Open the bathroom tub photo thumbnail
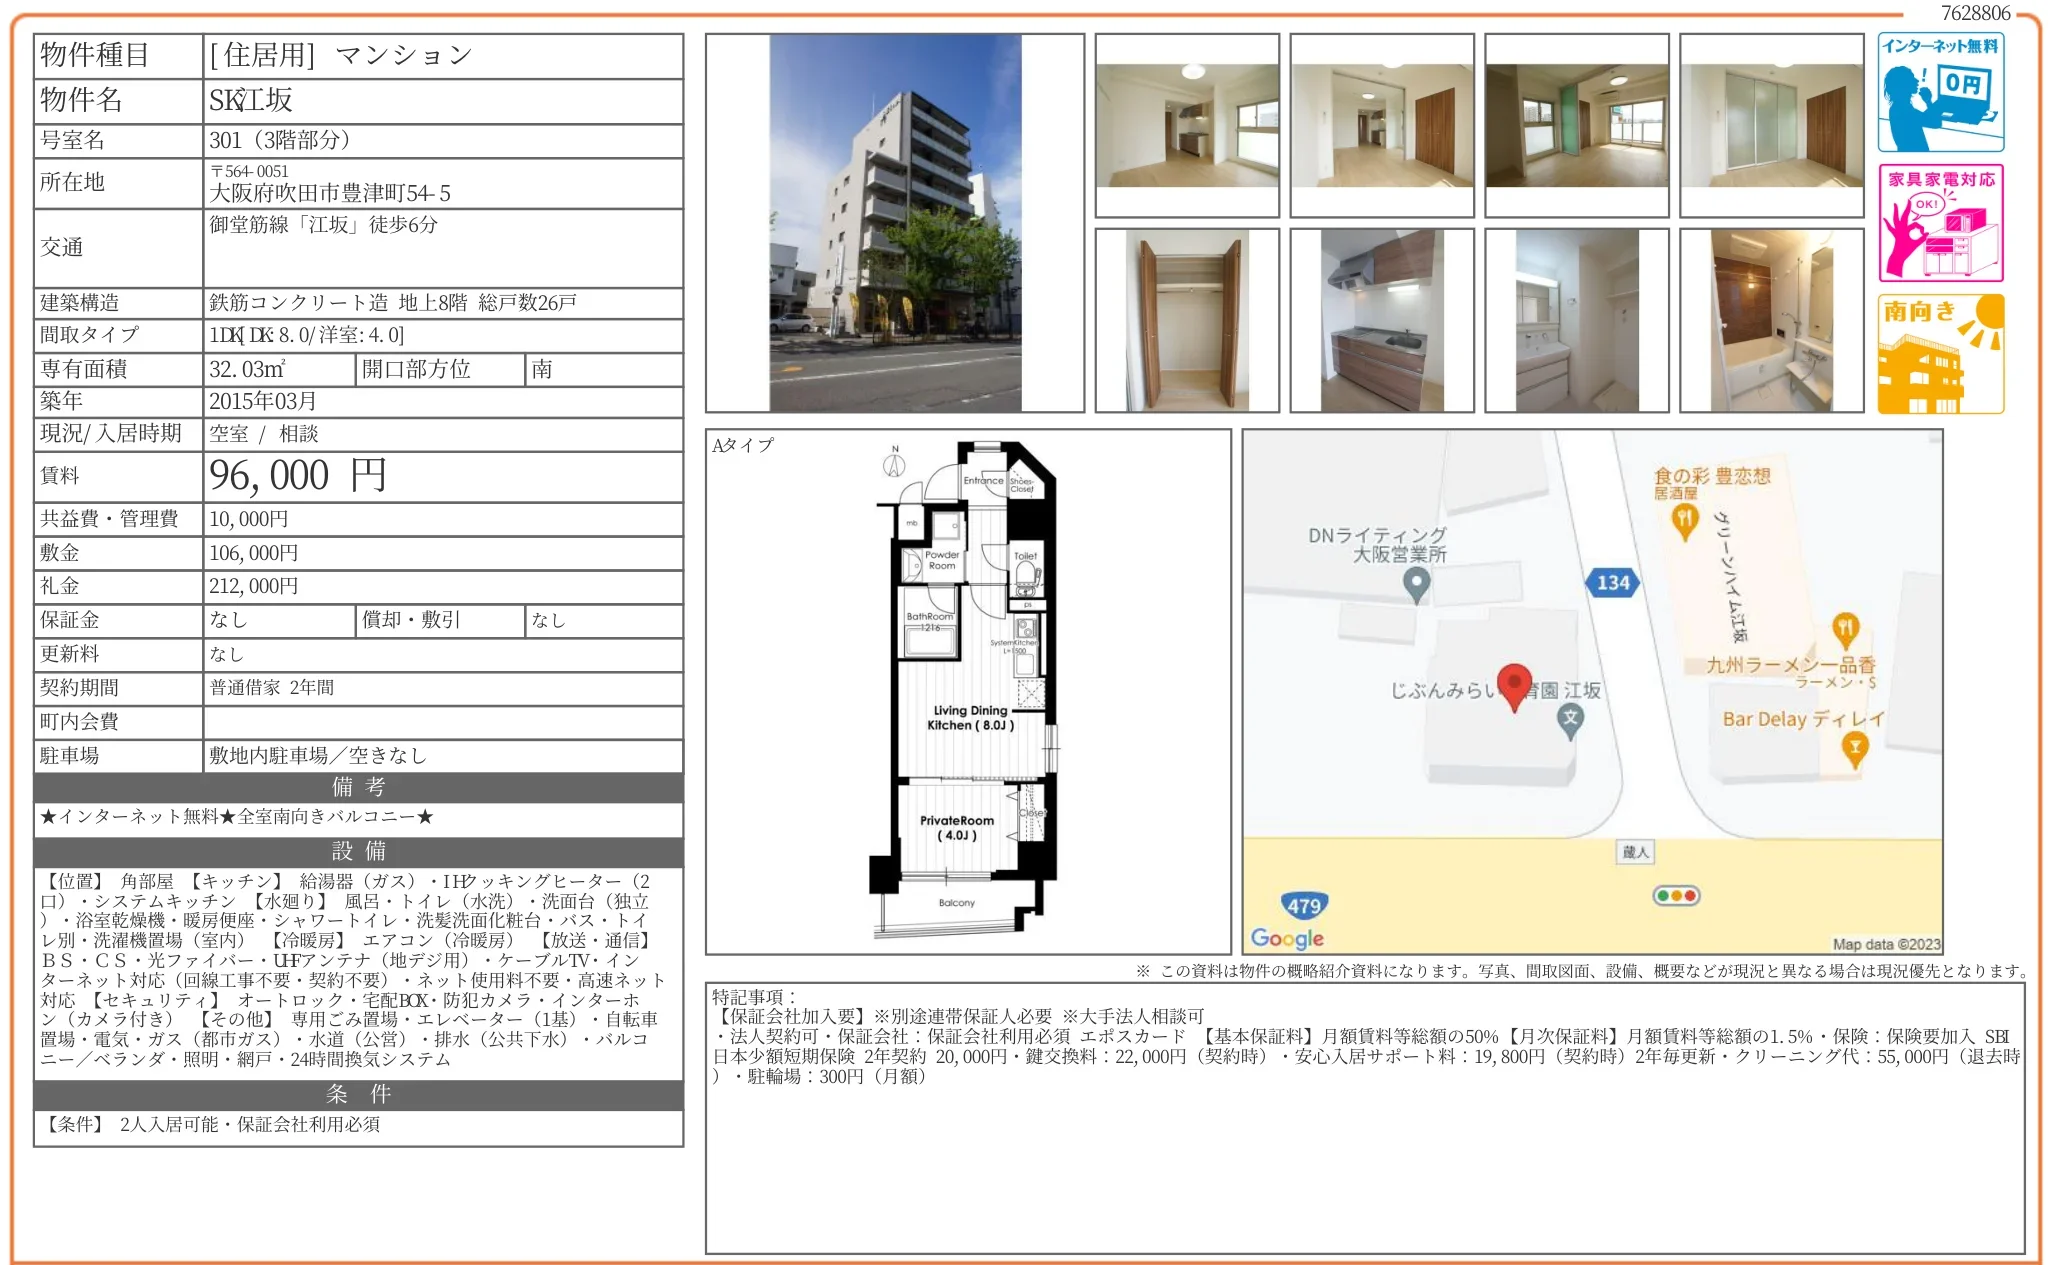Image resolution: width=2056 pixels, height=1265 pixels. click(1771, 320)
